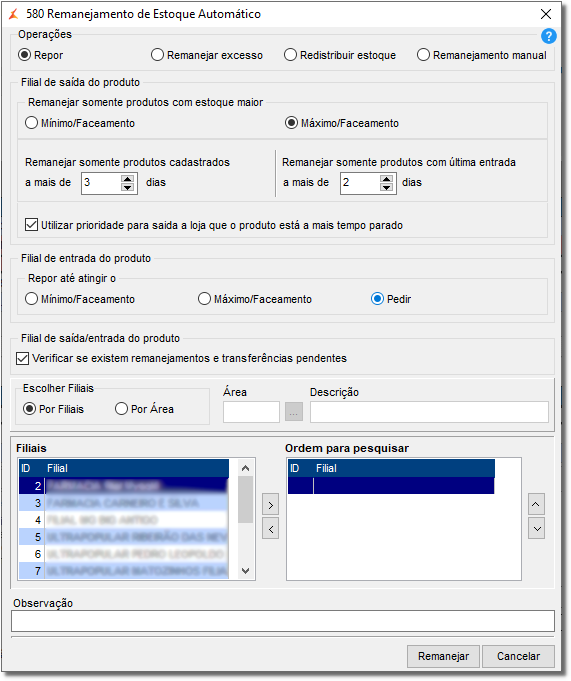Open the Área lookup ellipsis button
This screenshot has width=571, height=681.
(x=294, y=412)
